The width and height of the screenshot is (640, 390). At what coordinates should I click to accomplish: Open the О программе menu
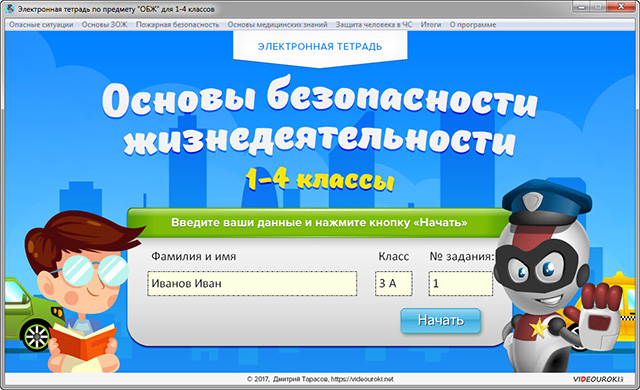[473, 24]
